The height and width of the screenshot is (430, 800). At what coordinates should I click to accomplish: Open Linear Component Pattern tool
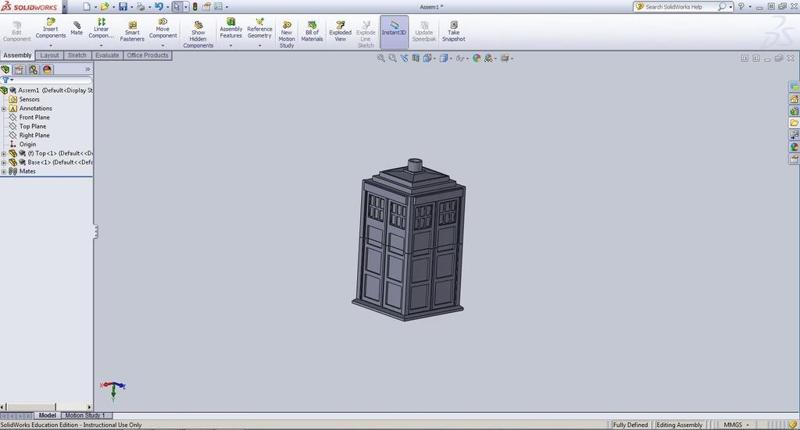click(x=101, y=28)
